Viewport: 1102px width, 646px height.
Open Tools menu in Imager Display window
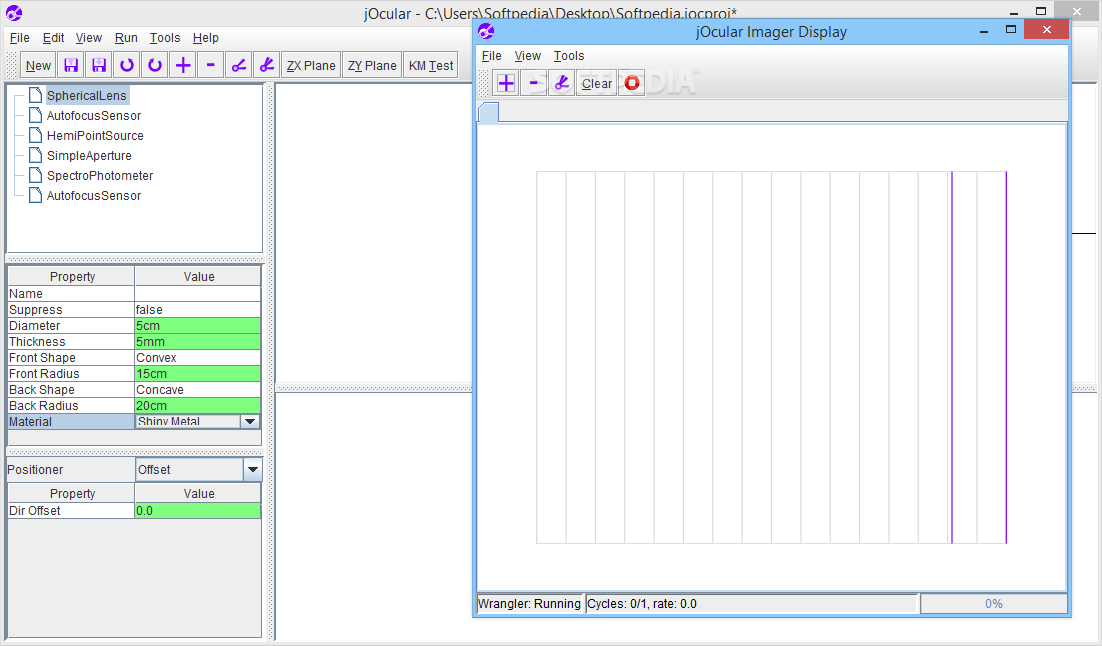569,56
